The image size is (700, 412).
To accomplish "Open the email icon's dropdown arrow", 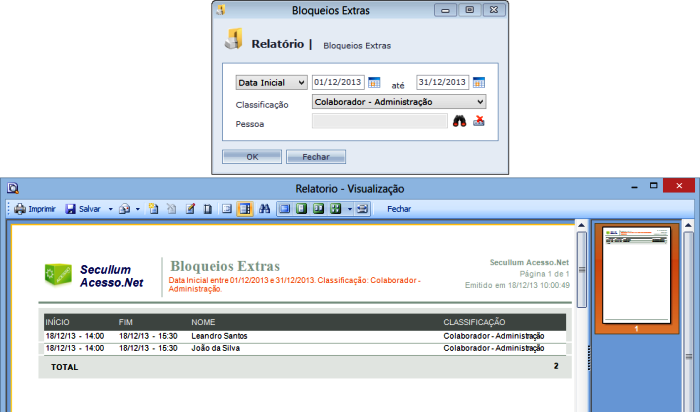I will click(138, 209).
